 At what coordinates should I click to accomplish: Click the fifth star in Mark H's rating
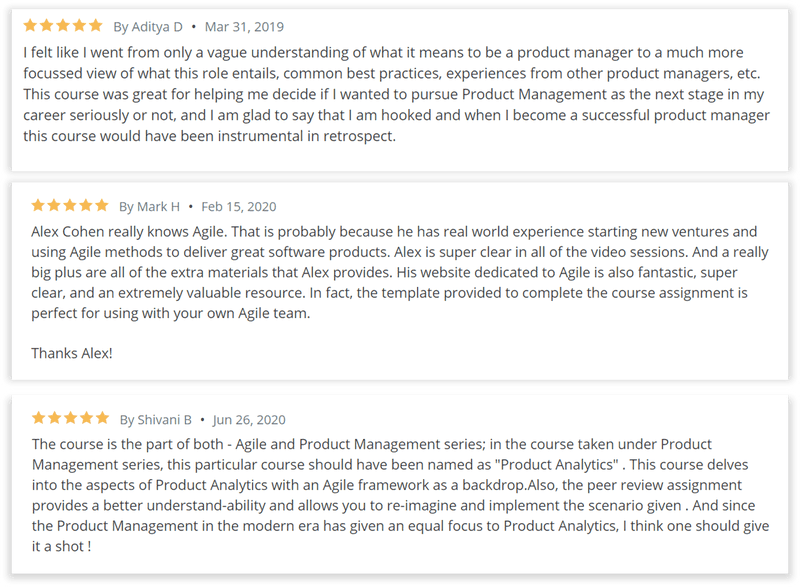coord(102,206)
